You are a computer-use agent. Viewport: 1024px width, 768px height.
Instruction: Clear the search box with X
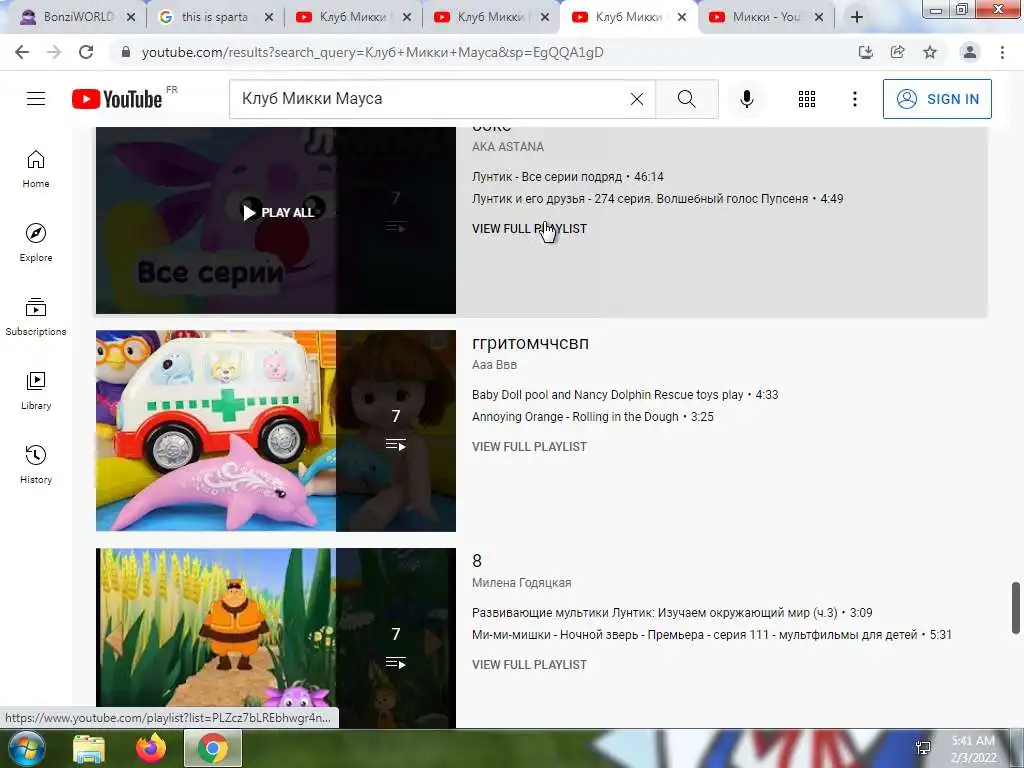pos(637,99)
